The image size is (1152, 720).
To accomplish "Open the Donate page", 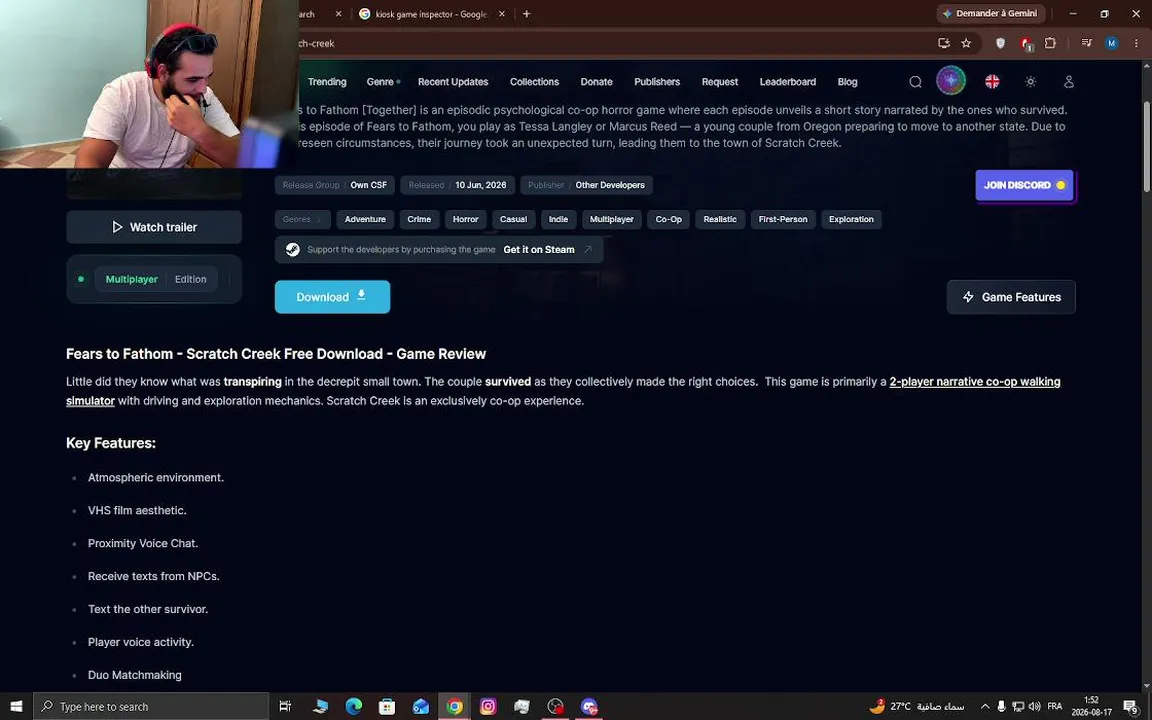I will tap(597, 82).
